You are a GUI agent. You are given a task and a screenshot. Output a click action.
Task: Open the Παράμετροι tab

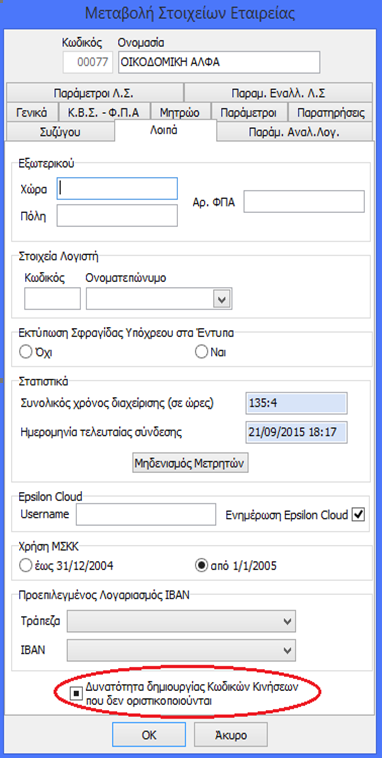coord(249,113)
